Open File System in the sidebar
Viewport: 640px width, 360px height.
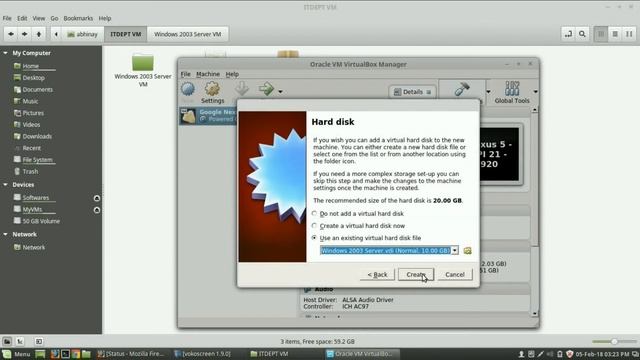pos(37,160)
